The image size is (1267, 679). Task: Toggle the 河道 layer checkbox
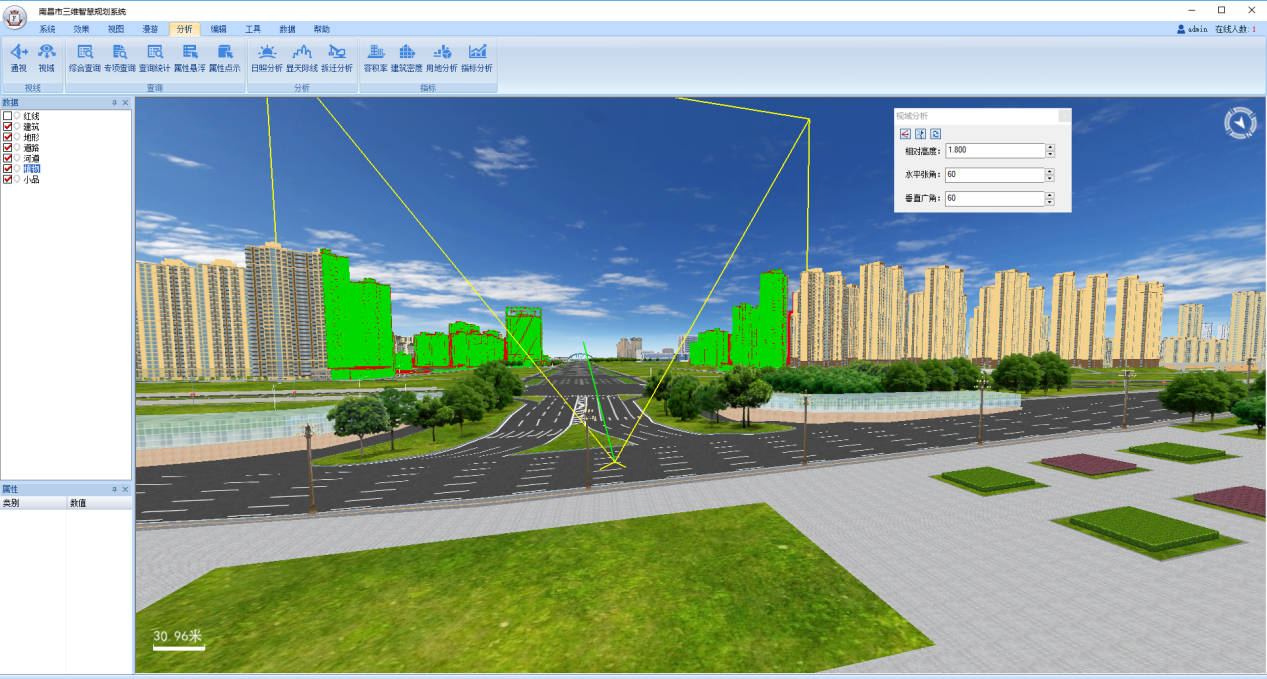click(x=8, y=158)
